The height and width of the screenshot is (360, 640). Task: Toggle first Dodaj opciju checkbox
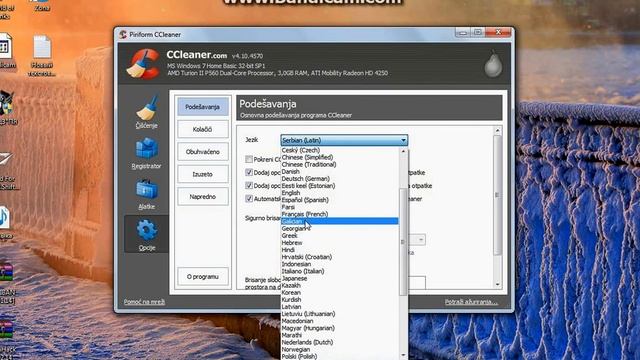[249, 172]
